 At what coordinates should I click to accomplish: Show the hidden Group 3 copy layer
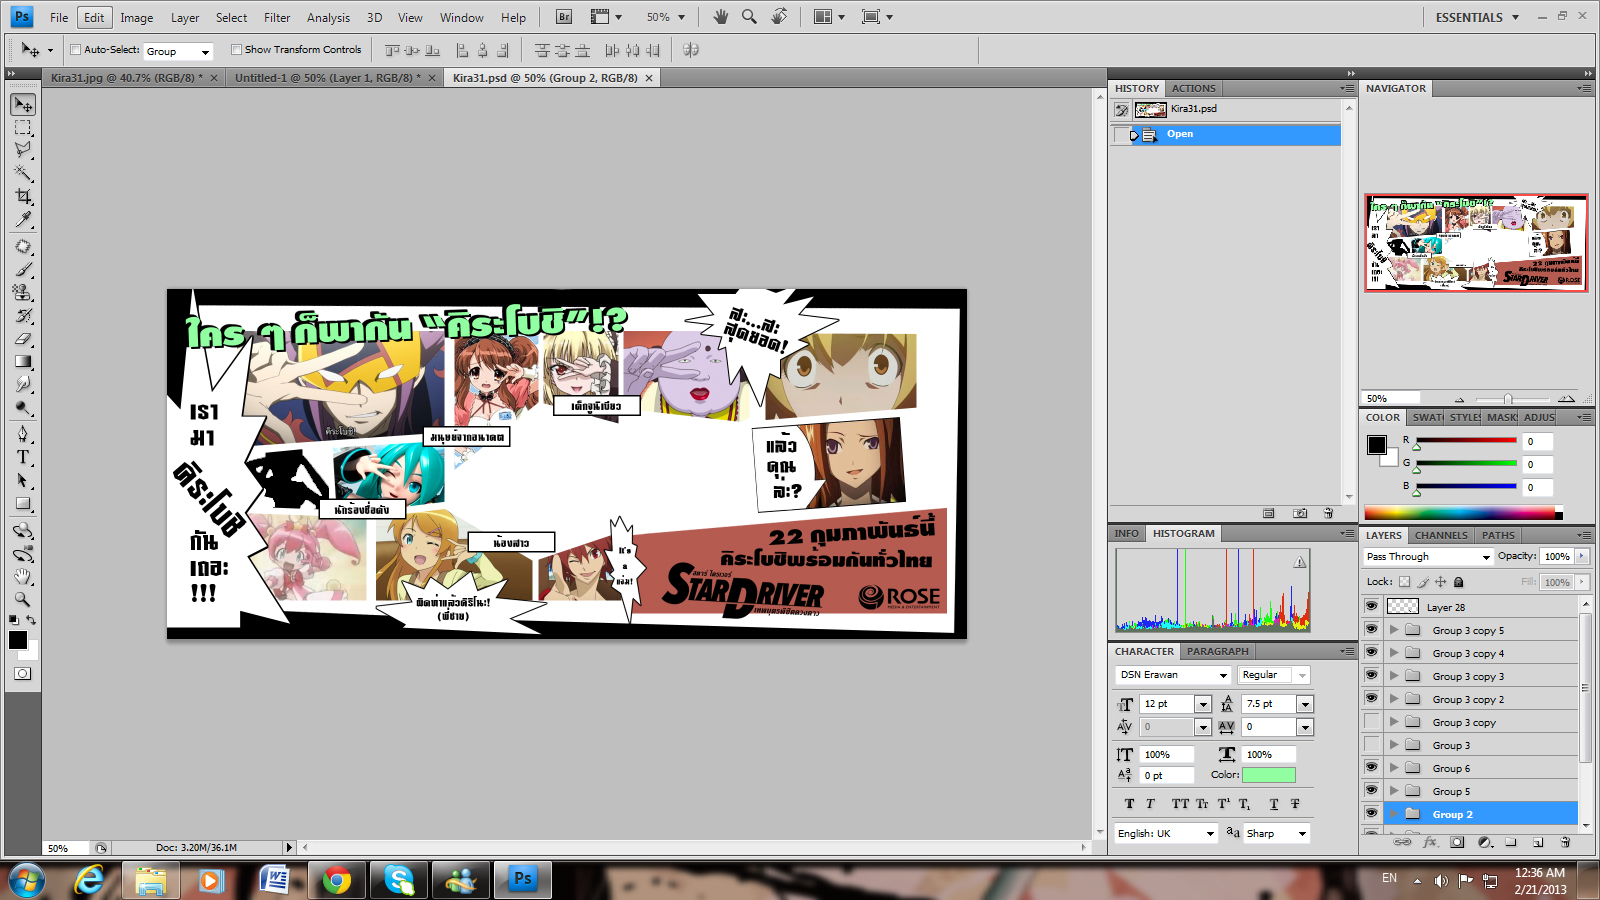1371,722
